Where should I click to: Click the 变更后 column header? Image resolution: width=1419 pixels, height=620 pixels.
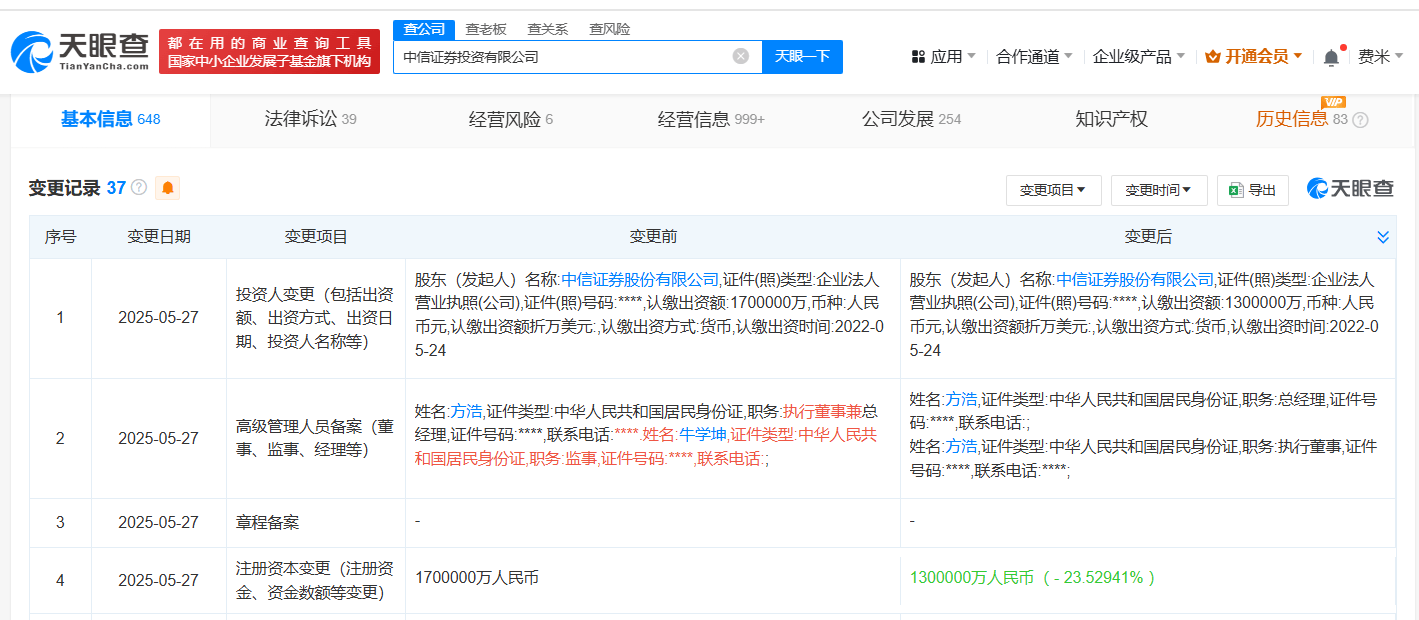pyautogui.click(x=1148, y=237)
